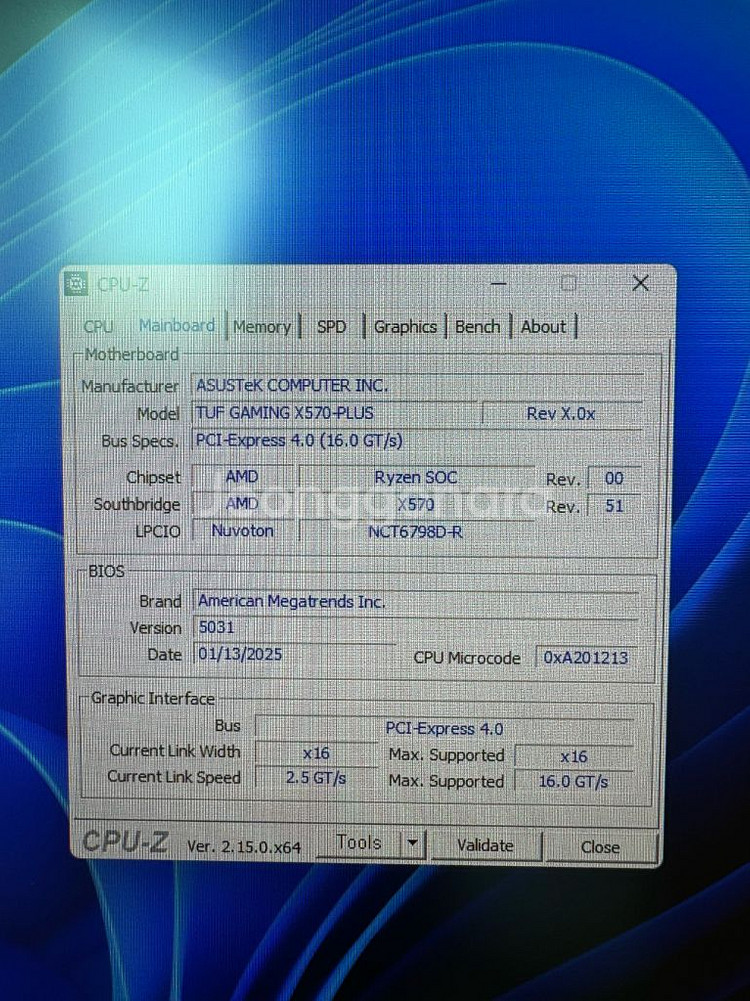750x1001 pixels.
Task: Click the CPU-Z logo at bottom left
Action: pos(125,841)
